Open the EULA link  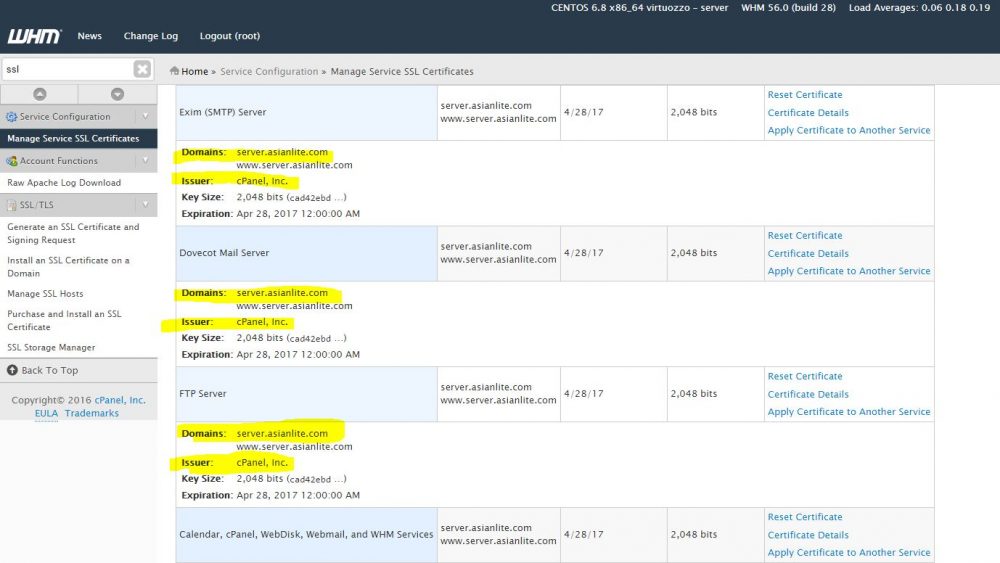[x=46, y=413]
